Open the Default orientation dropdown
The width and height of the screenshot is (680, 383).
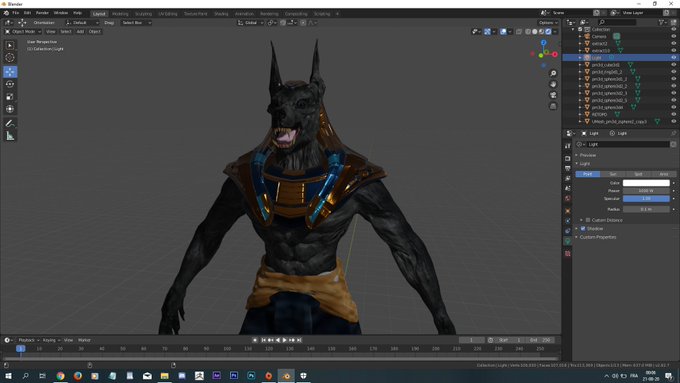pyautogui.click(x=82, y=23)
